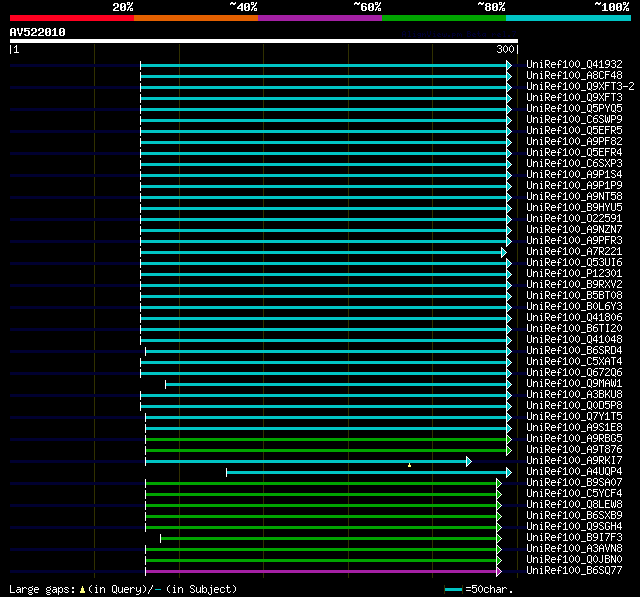This screenshot has height=597, width=640.
Task: Select the UniRef100_B6SRD4 label
Action: coord(574,351)
